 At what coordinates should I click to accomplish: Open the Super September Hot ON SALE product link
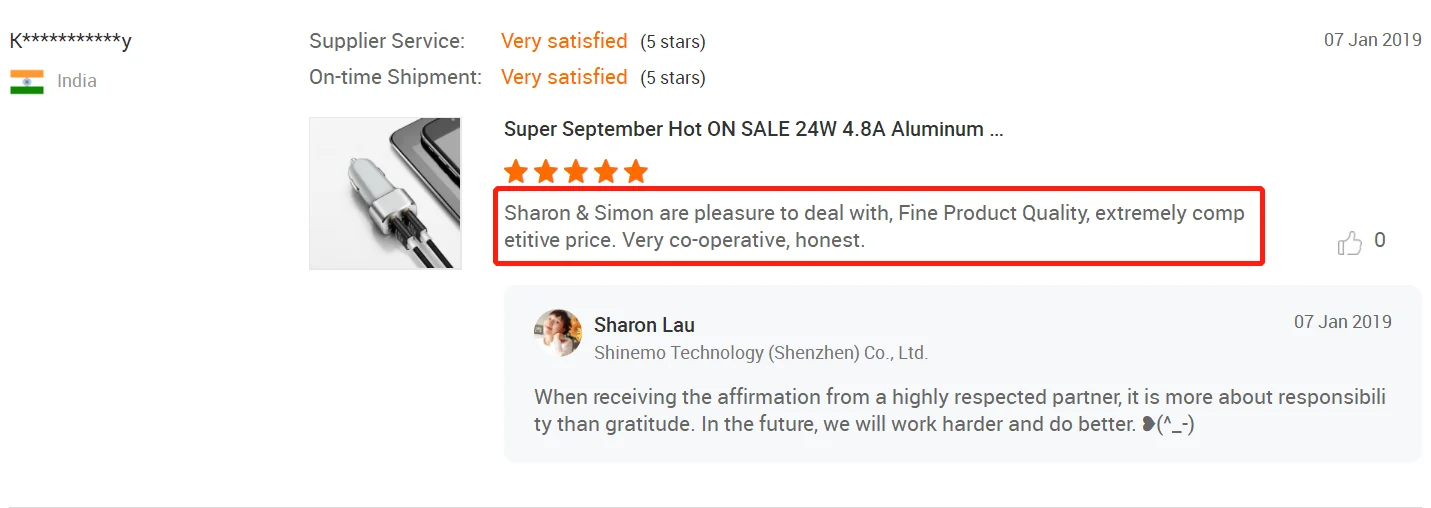click(x=753, y=129)
